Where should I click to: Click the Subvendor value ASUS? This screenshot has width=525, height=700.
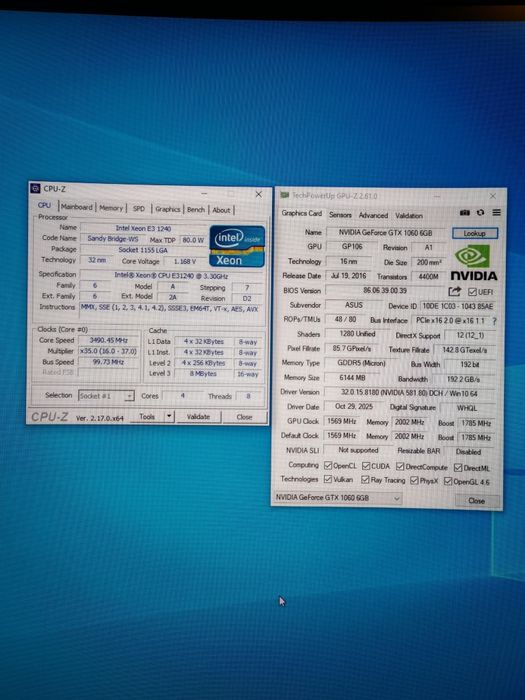[x=354, y=304]
